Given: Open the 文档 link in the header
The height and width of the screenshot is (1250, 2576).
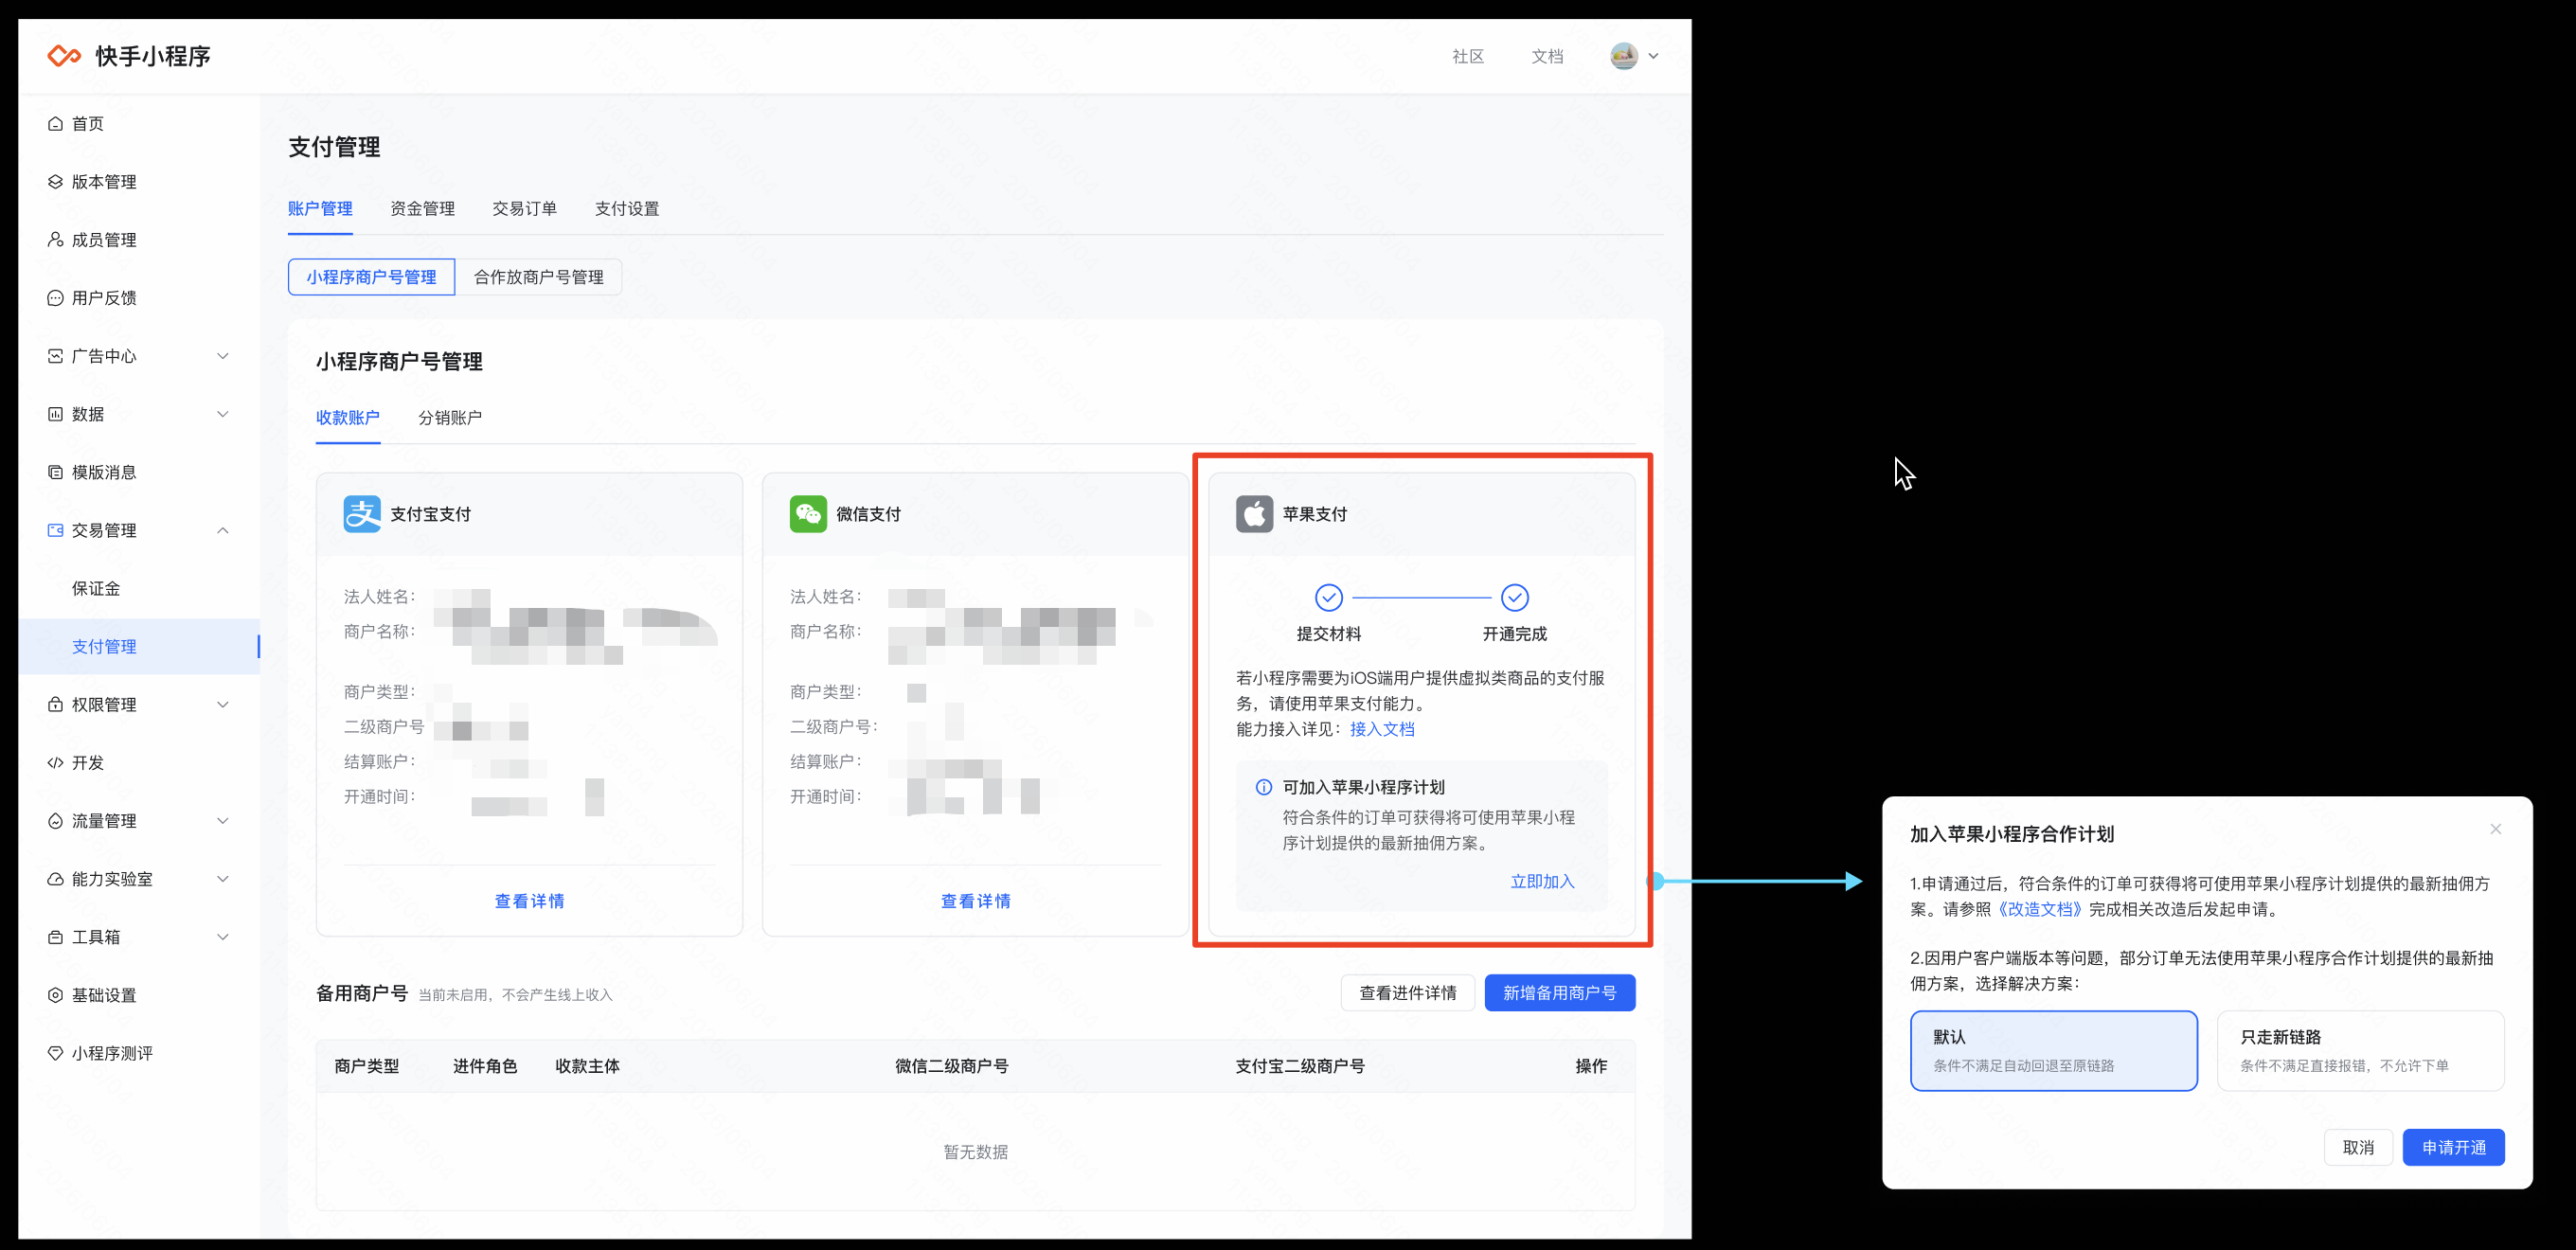Looking at the screenshot, I should pos(1547,57).
